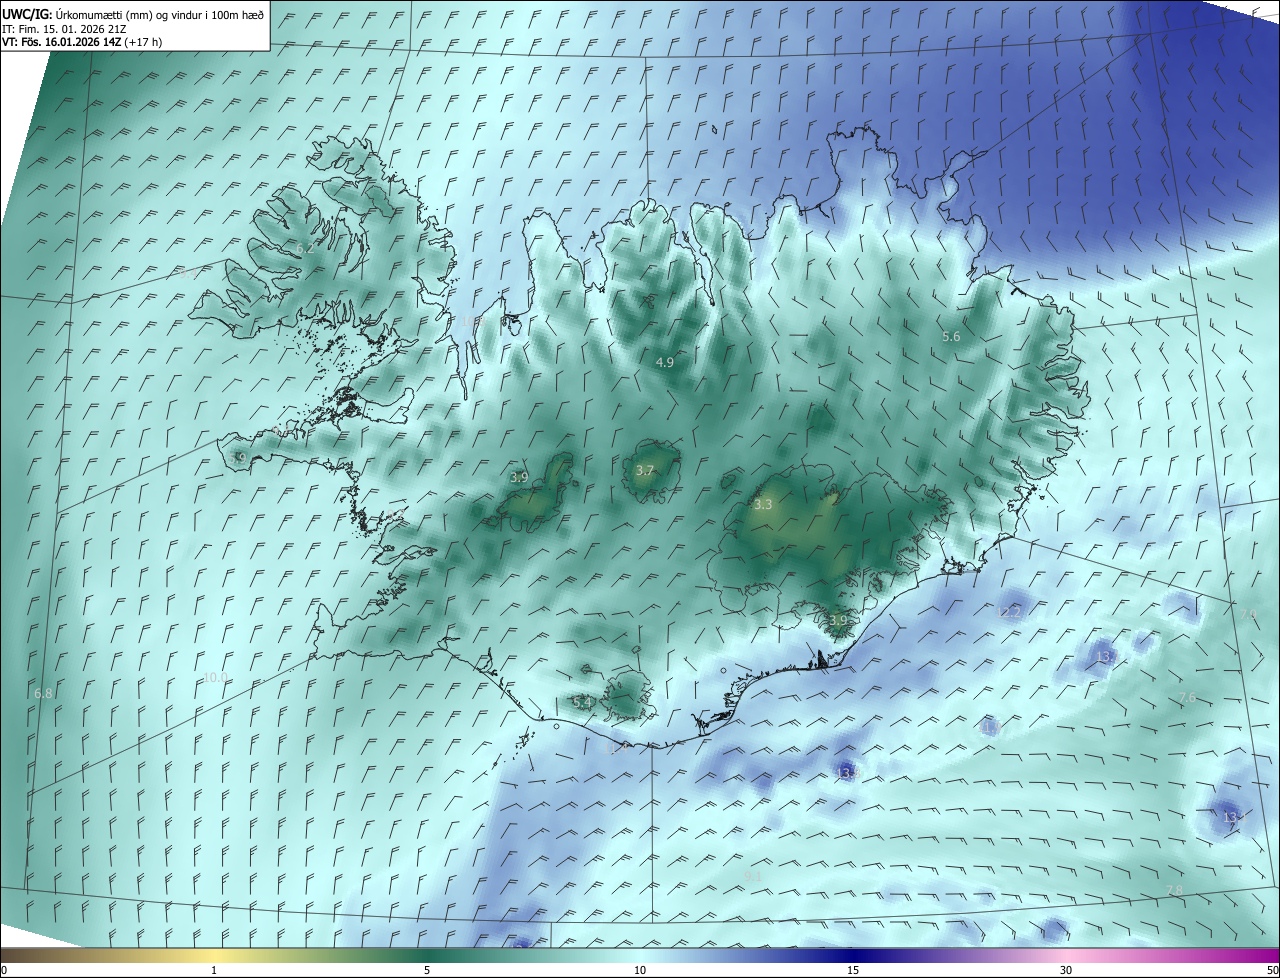
Task: Click the 0 tick on the color scale
Action: pyautogui.click(x=4, y=970)
